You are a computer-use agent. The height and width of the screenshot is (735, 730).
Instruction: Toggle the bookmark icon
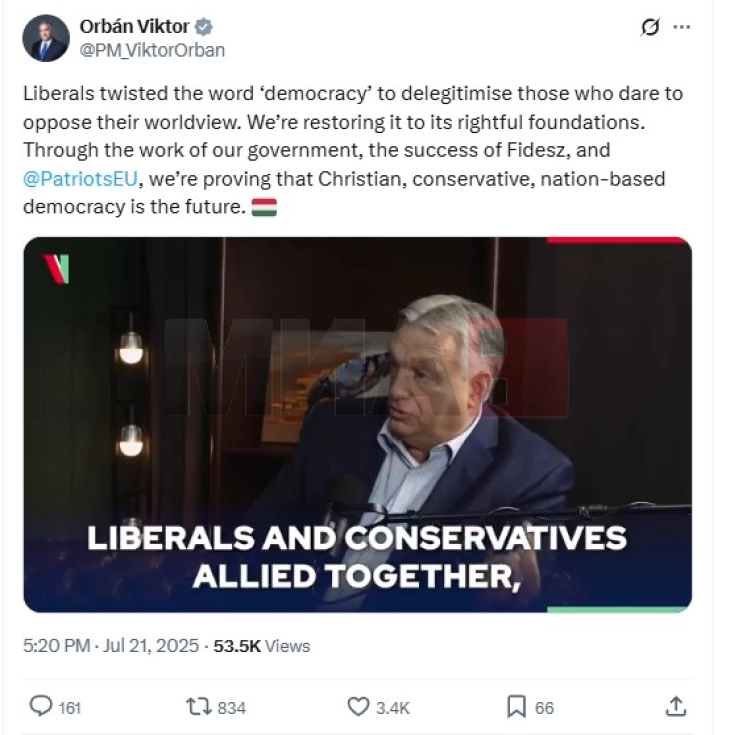(x=516, y=707)
